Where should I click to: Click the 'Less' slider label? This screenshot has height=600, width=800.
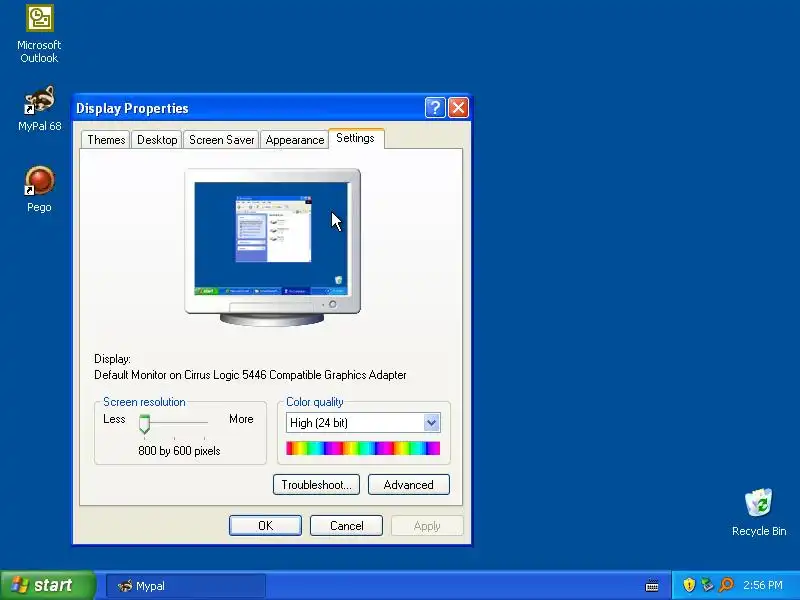114,419
